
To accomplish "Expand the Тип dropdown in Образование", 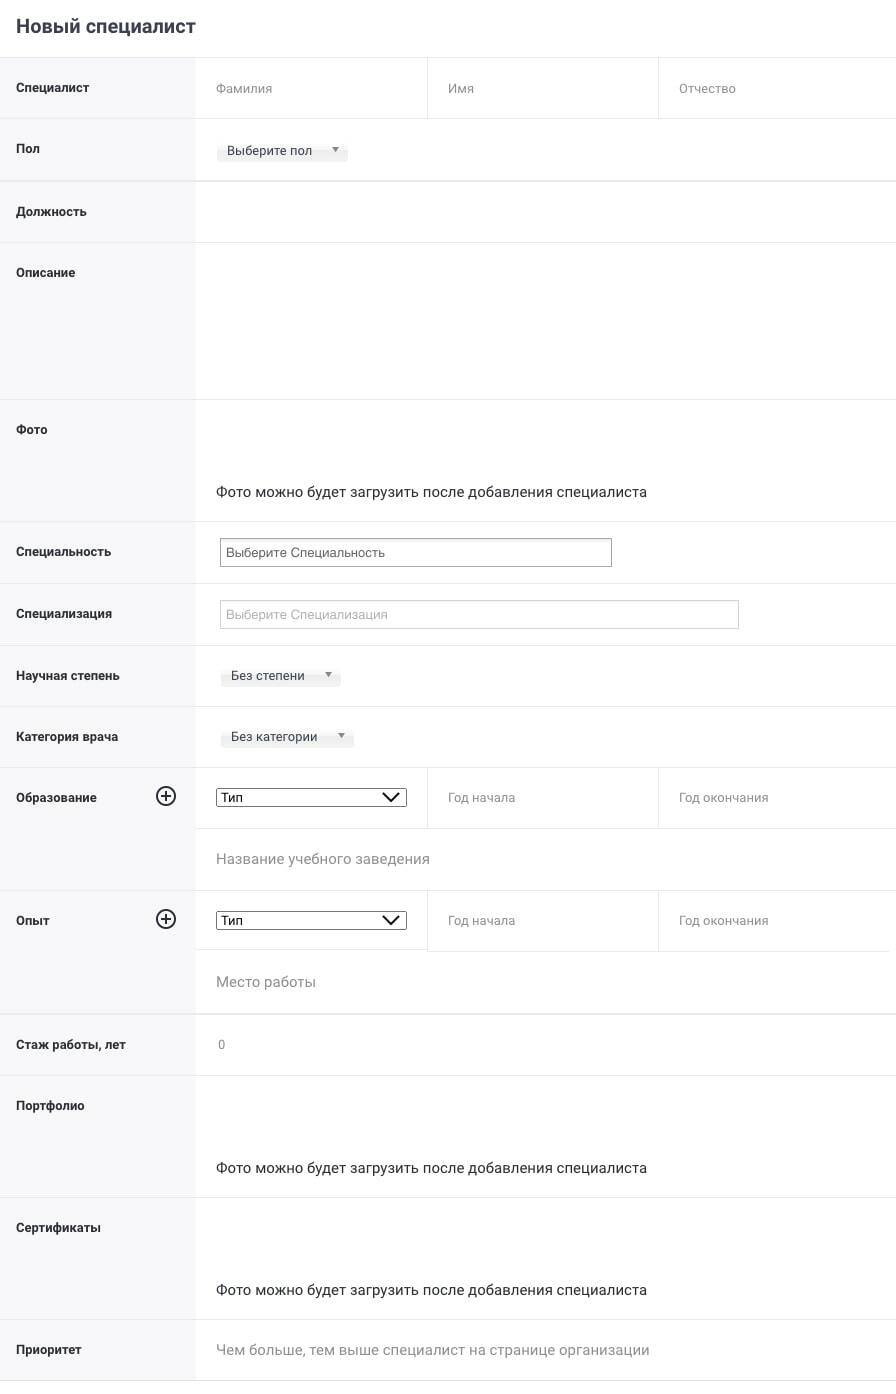I will click(x=311, y=798).
